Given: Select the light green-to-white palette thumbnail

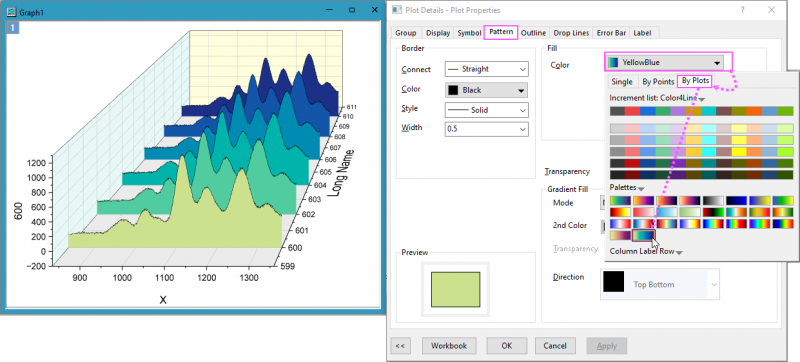Looking at the screenshot, I should [x=690, y=212].
